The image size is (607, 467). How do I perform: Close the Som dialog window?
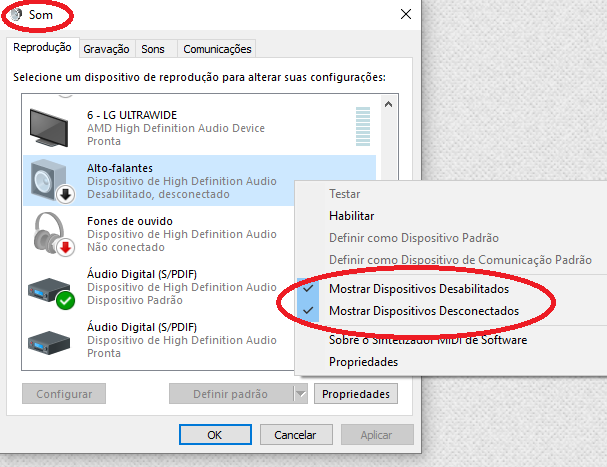[406, 14]
